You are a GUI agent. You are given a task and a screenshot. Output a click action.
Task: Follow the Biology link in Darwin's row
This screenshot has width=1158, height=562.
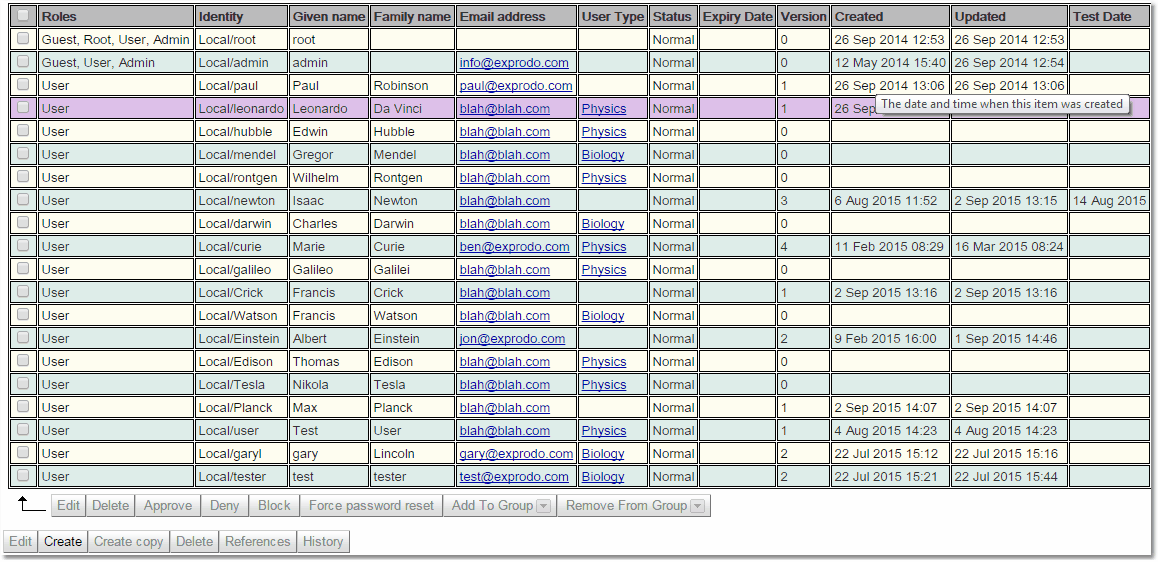[x=602, y=224]
